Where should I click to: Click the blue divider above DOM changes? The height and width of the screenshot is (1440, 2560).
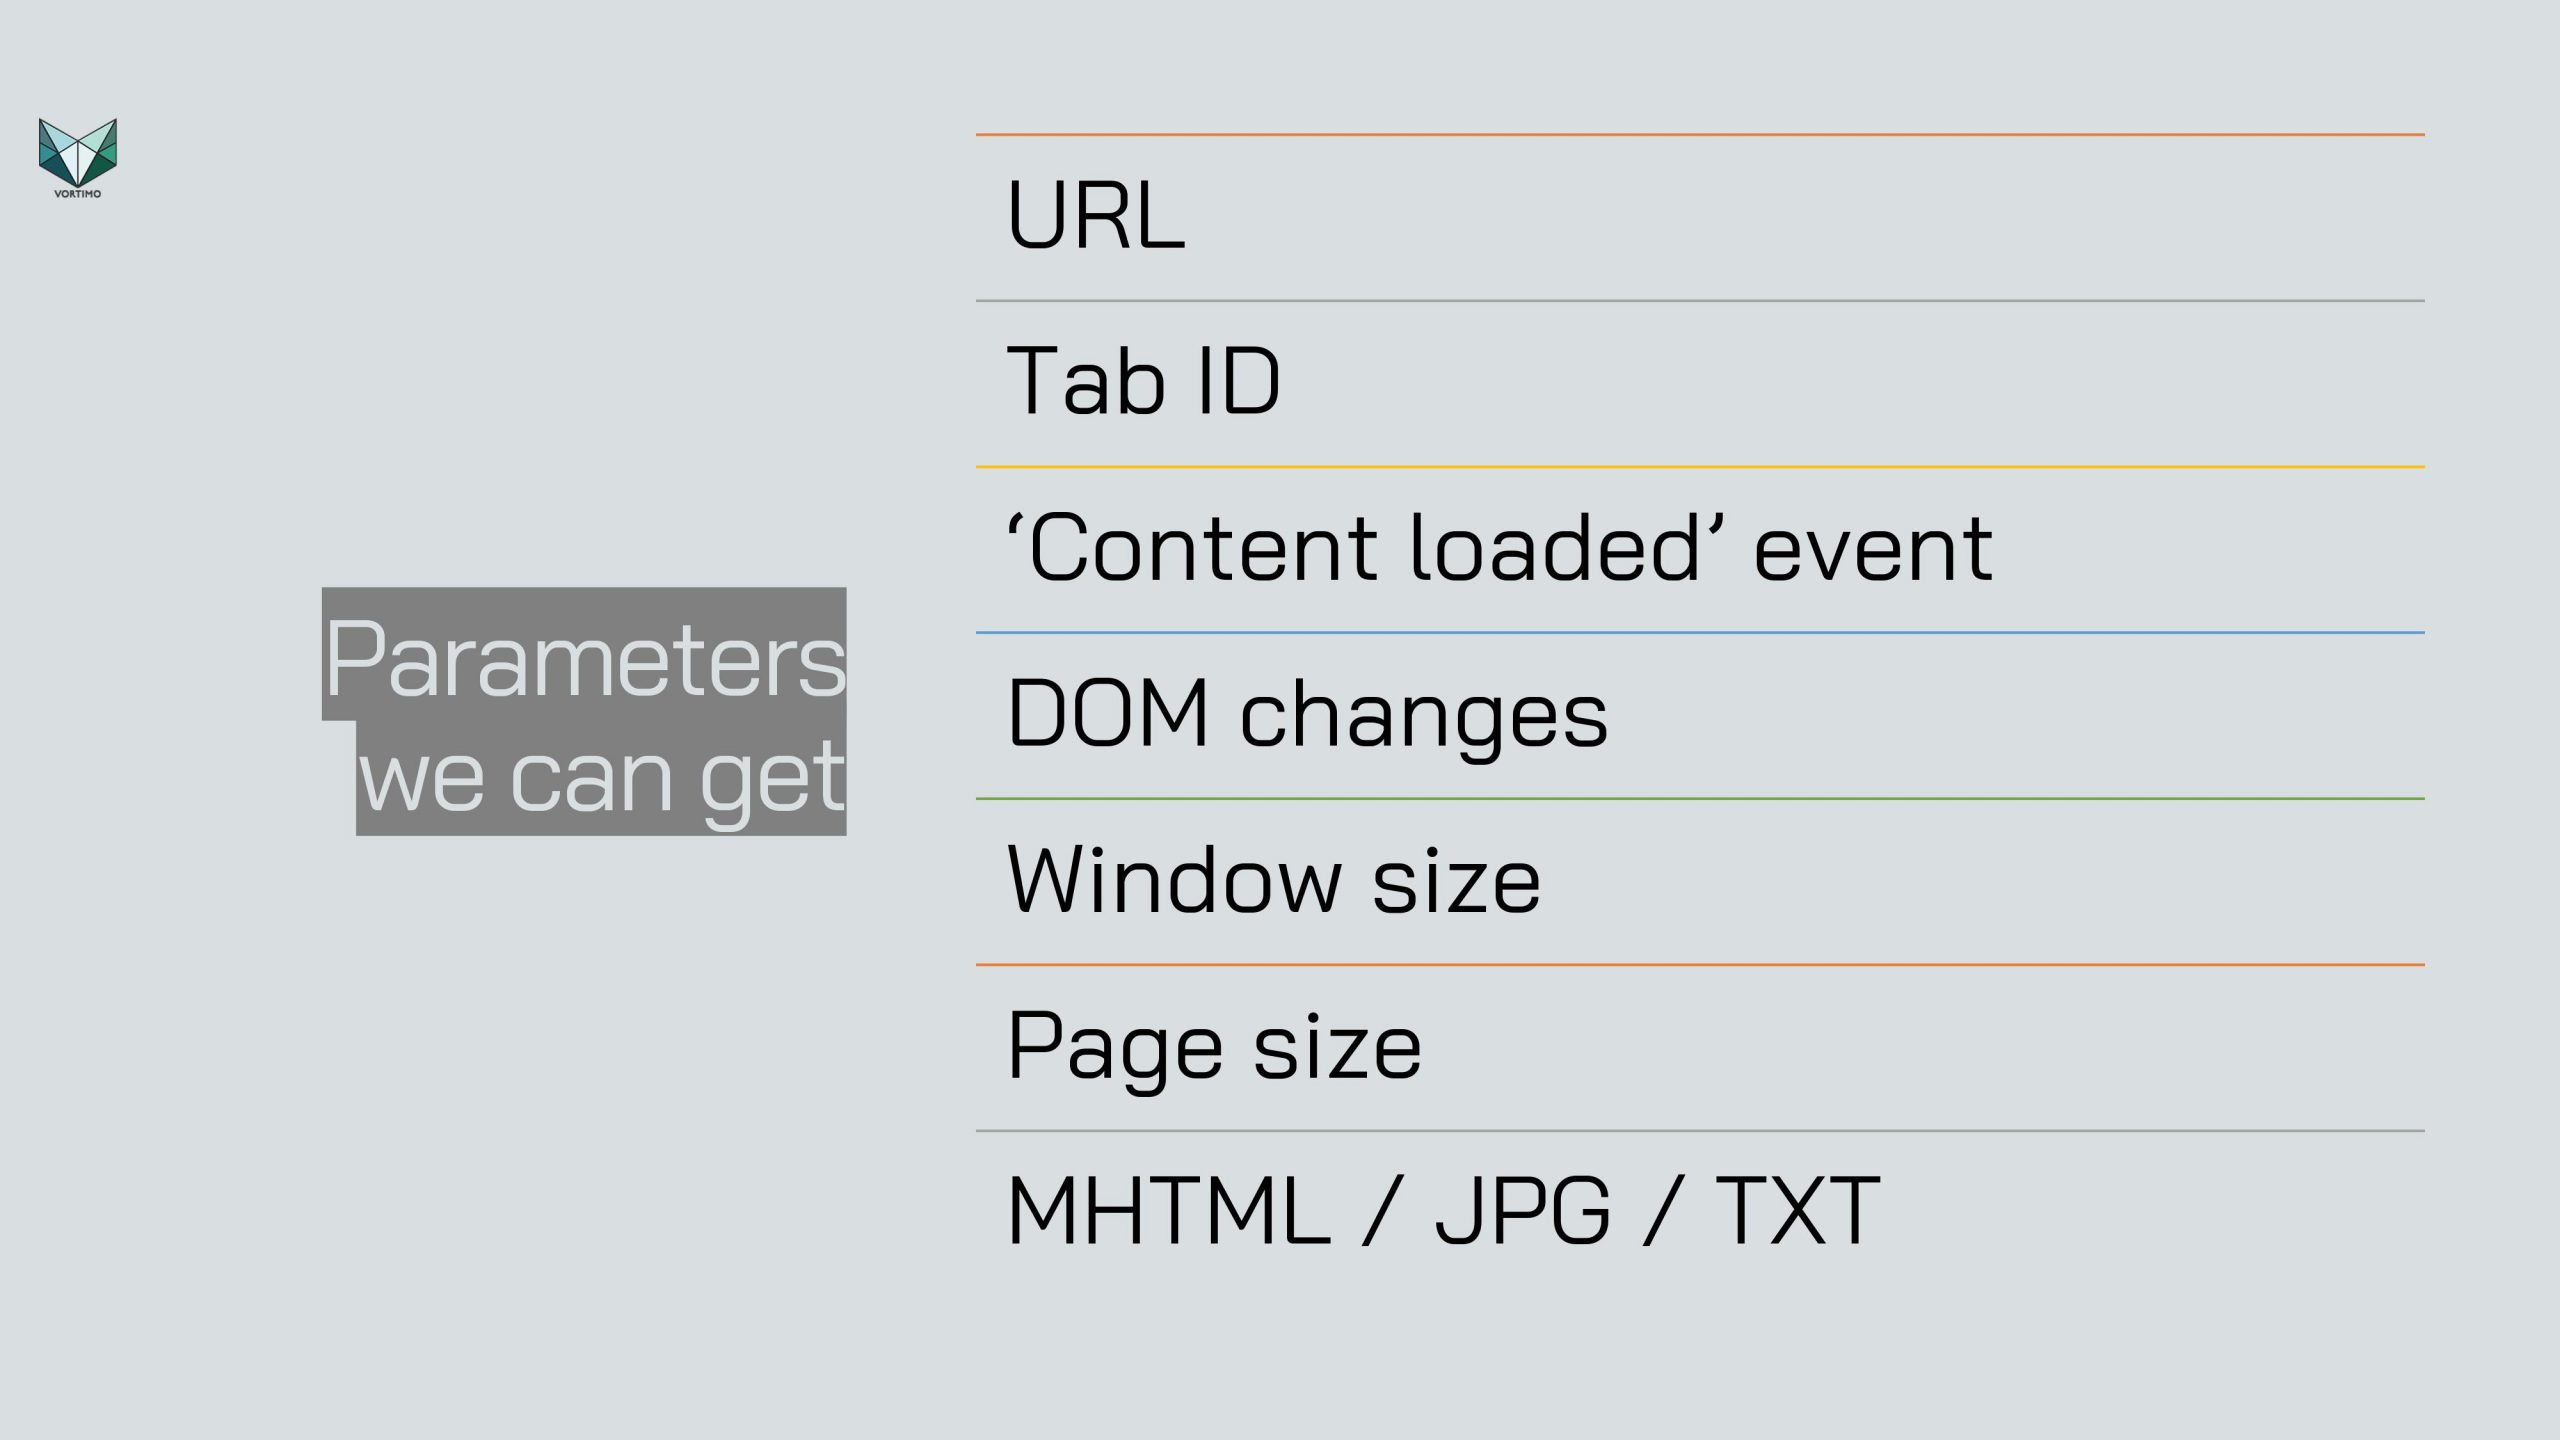[1700, 632]
